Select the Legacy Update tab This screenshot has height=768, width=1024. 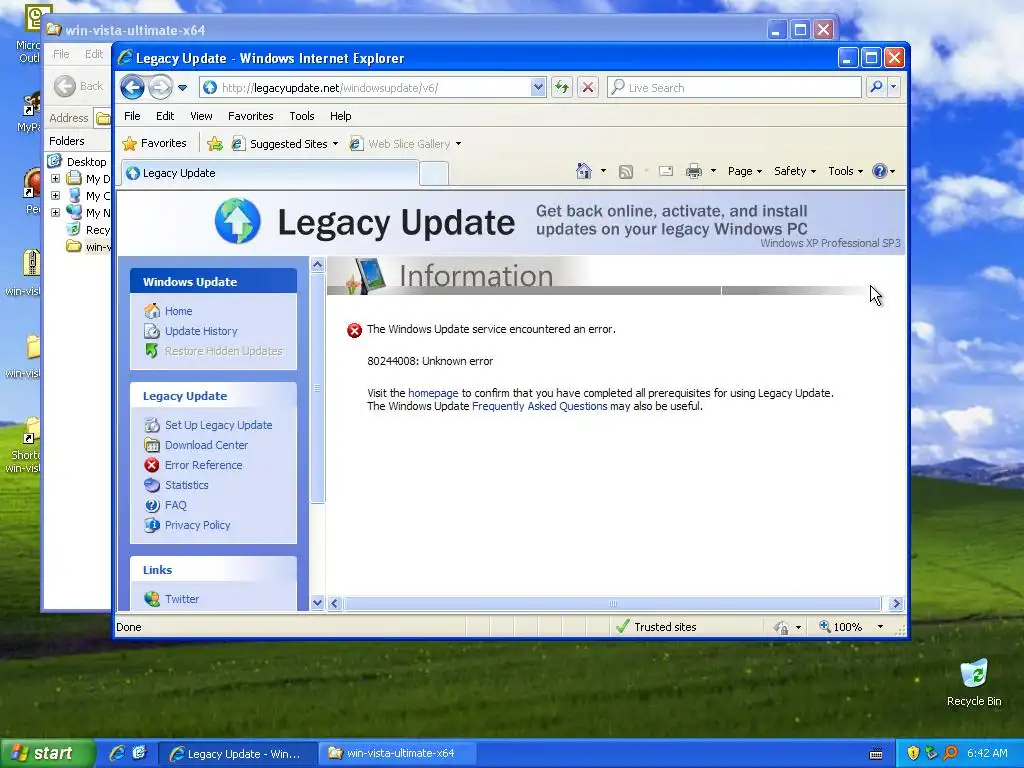tap(269, 173)
